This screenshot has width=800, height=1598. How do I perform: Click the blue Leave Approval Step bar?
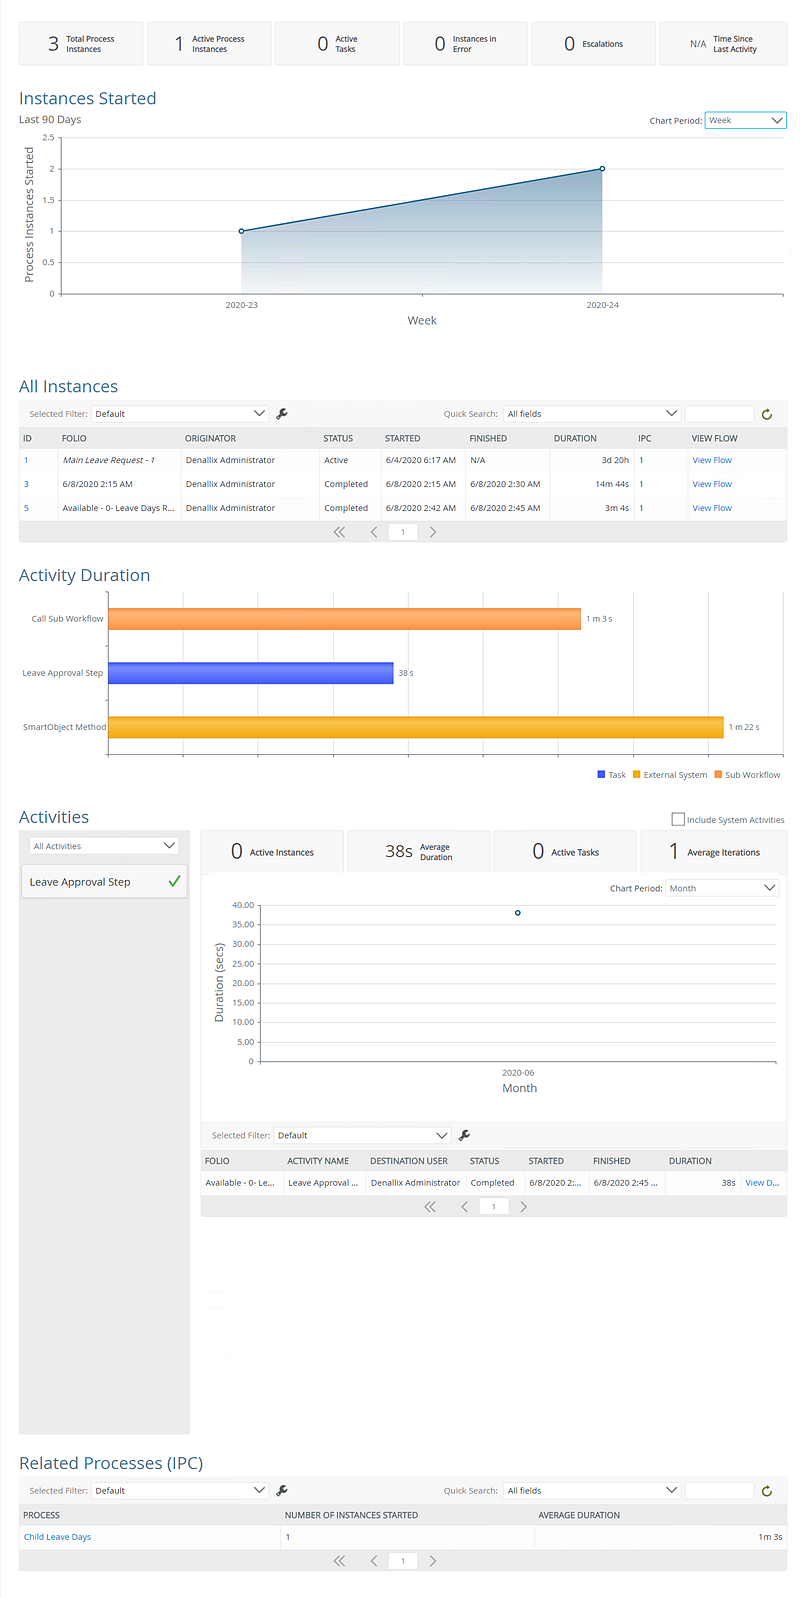250,673
